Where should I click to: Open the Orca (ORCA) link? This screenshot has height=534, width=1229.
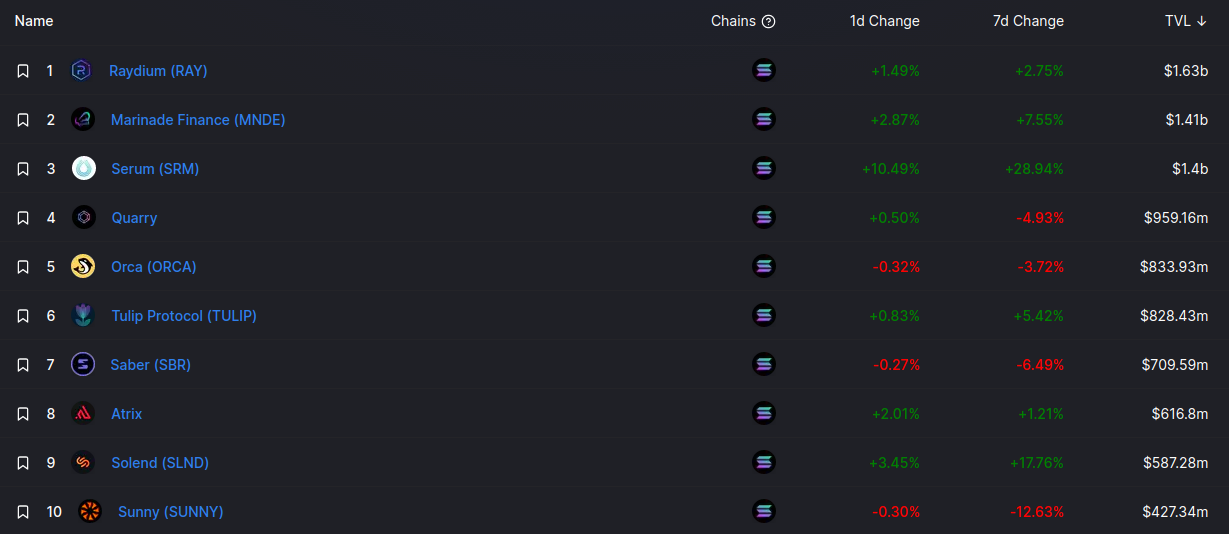tap(154, 267)
